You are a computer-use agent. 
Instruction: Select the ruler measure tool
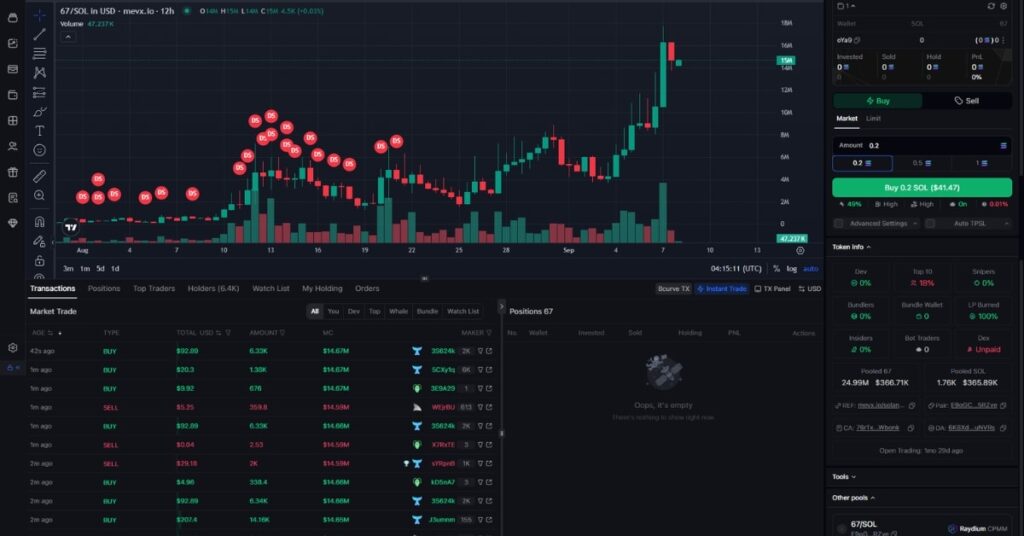click(x=40, y=176)
